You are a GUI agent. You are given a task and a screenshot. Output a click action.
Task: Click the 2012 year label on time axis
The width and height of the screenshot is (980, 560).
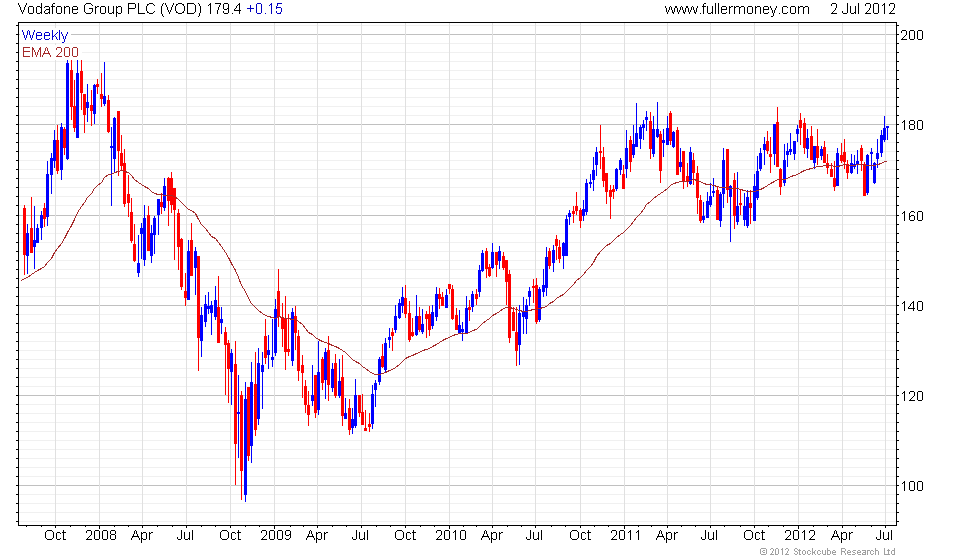coord(800,535)
